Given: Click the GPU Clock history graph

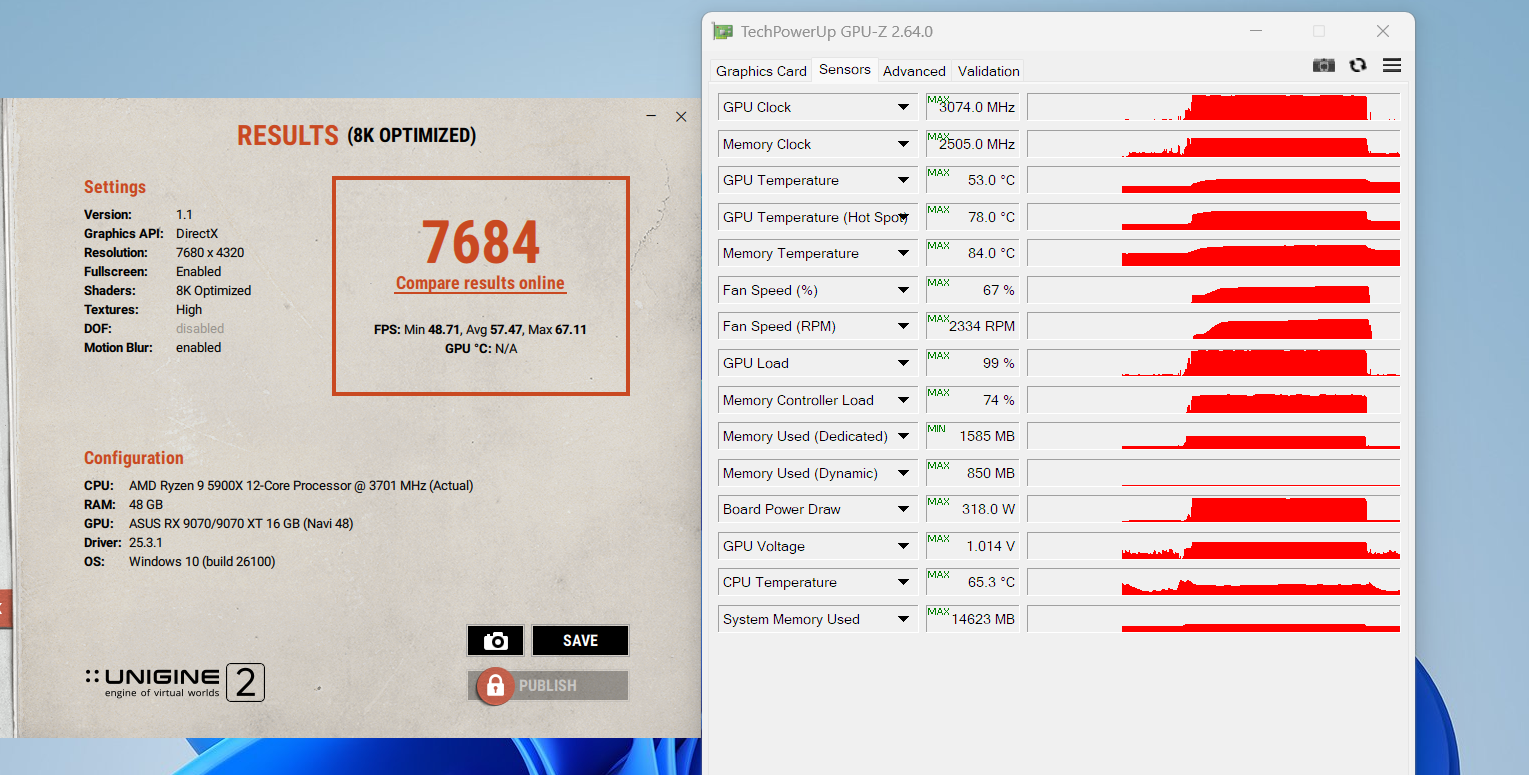Looking at the screenshot, I should pyautogui.click(x=1213, y=107).
